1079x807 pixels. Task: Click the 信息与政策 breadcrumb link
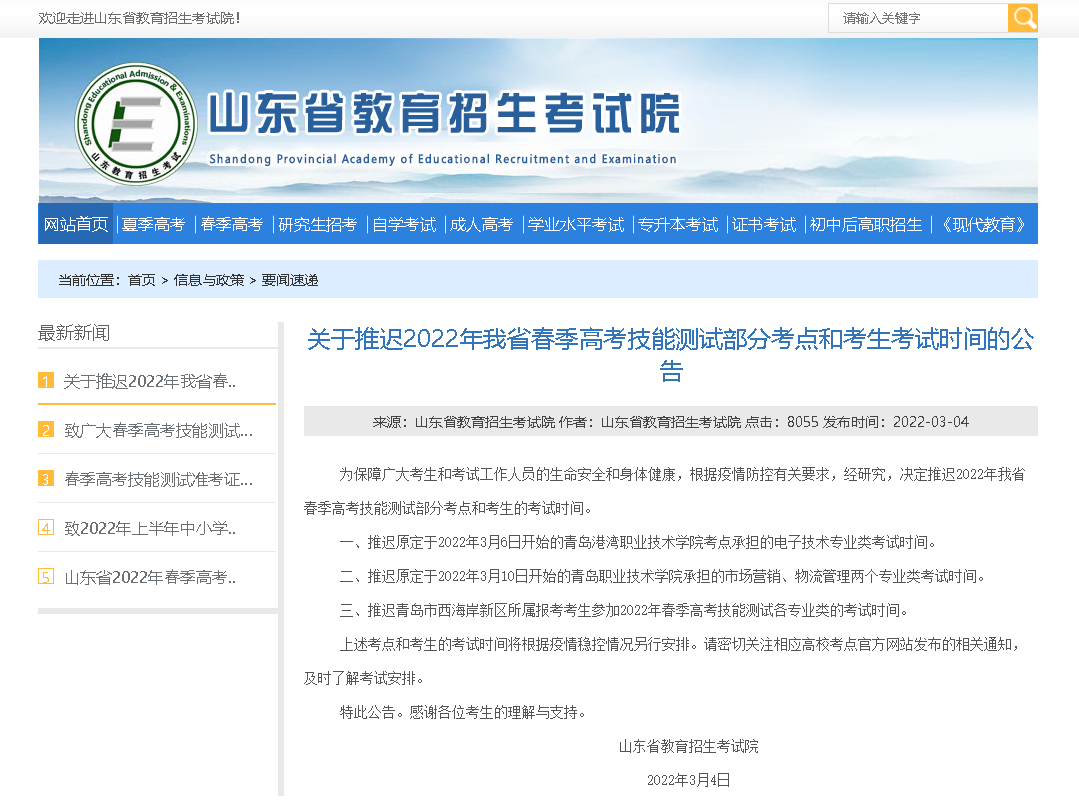pyautogui.click(x=208, y=280)
